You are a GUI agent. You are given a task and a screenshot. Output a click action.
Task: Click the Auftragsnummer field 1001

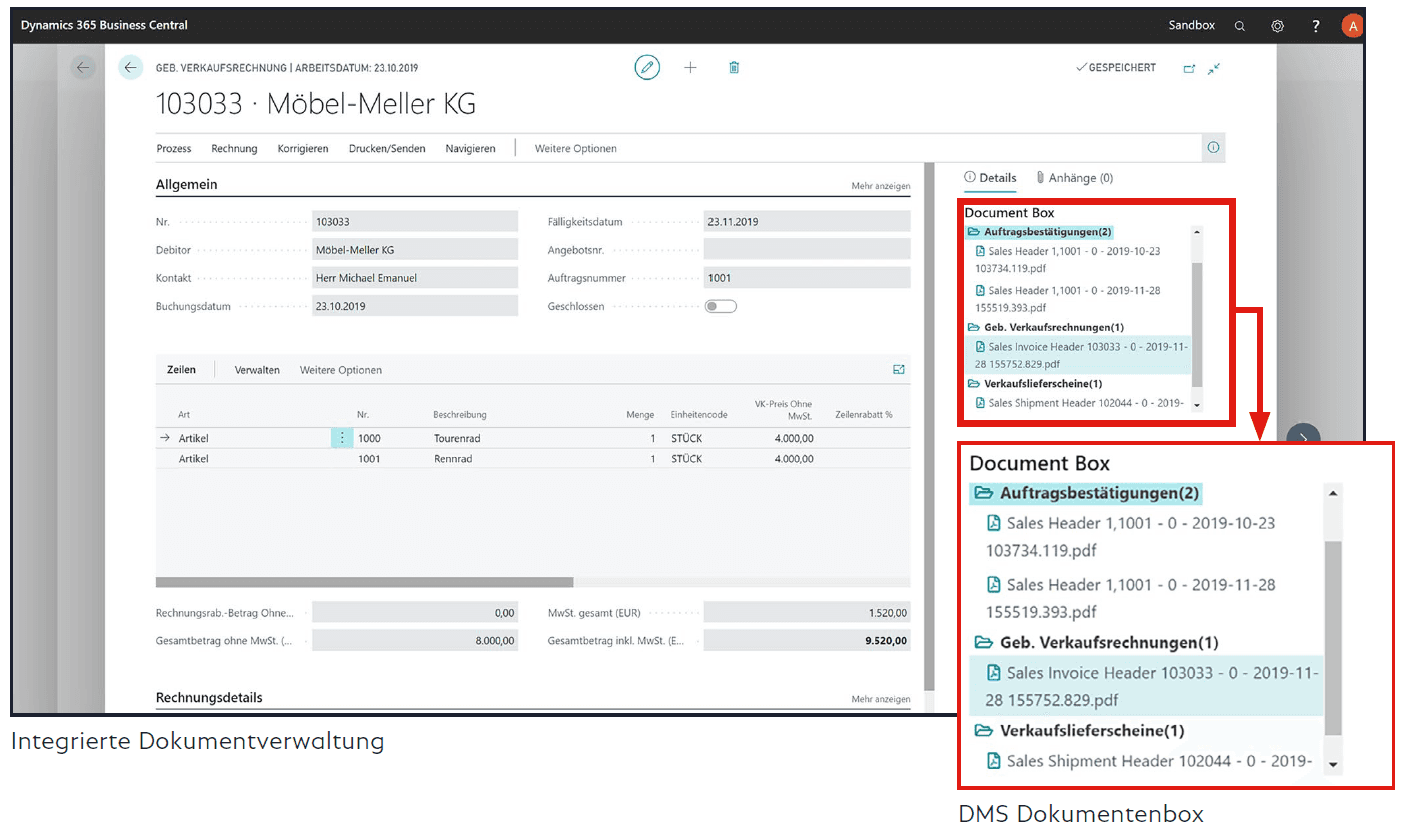pyautogui.click(x=807, y=278)
